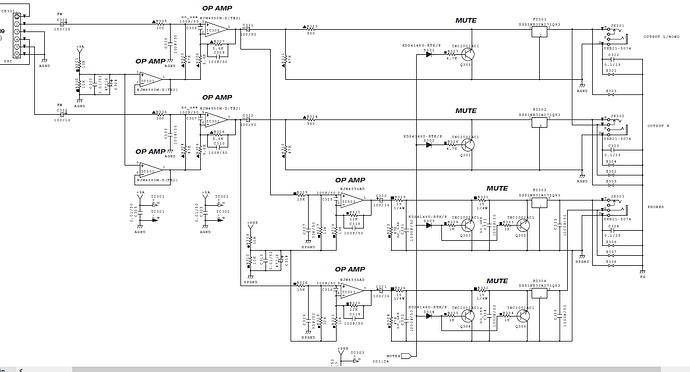Click the PG ground symbol

click(x=642, y=271)
